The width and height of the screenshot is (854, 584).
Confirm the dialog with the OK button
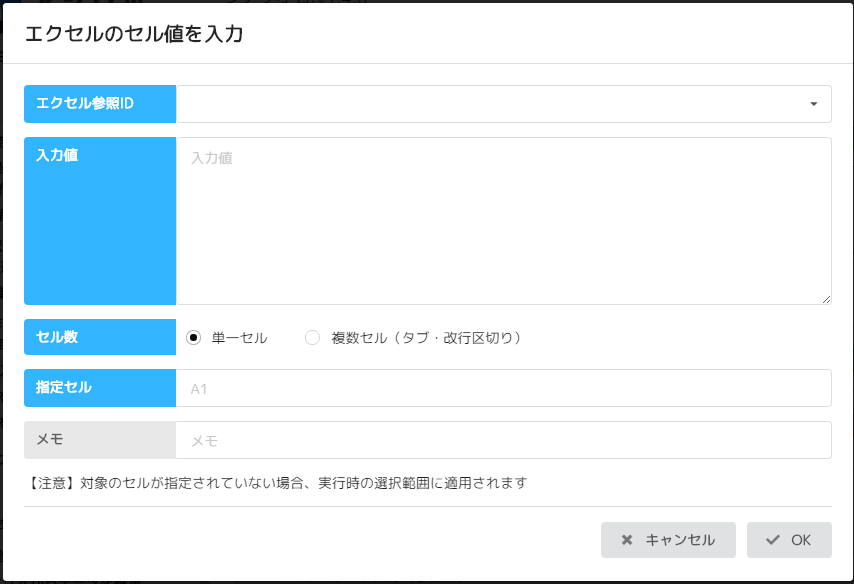coord(789,540)
